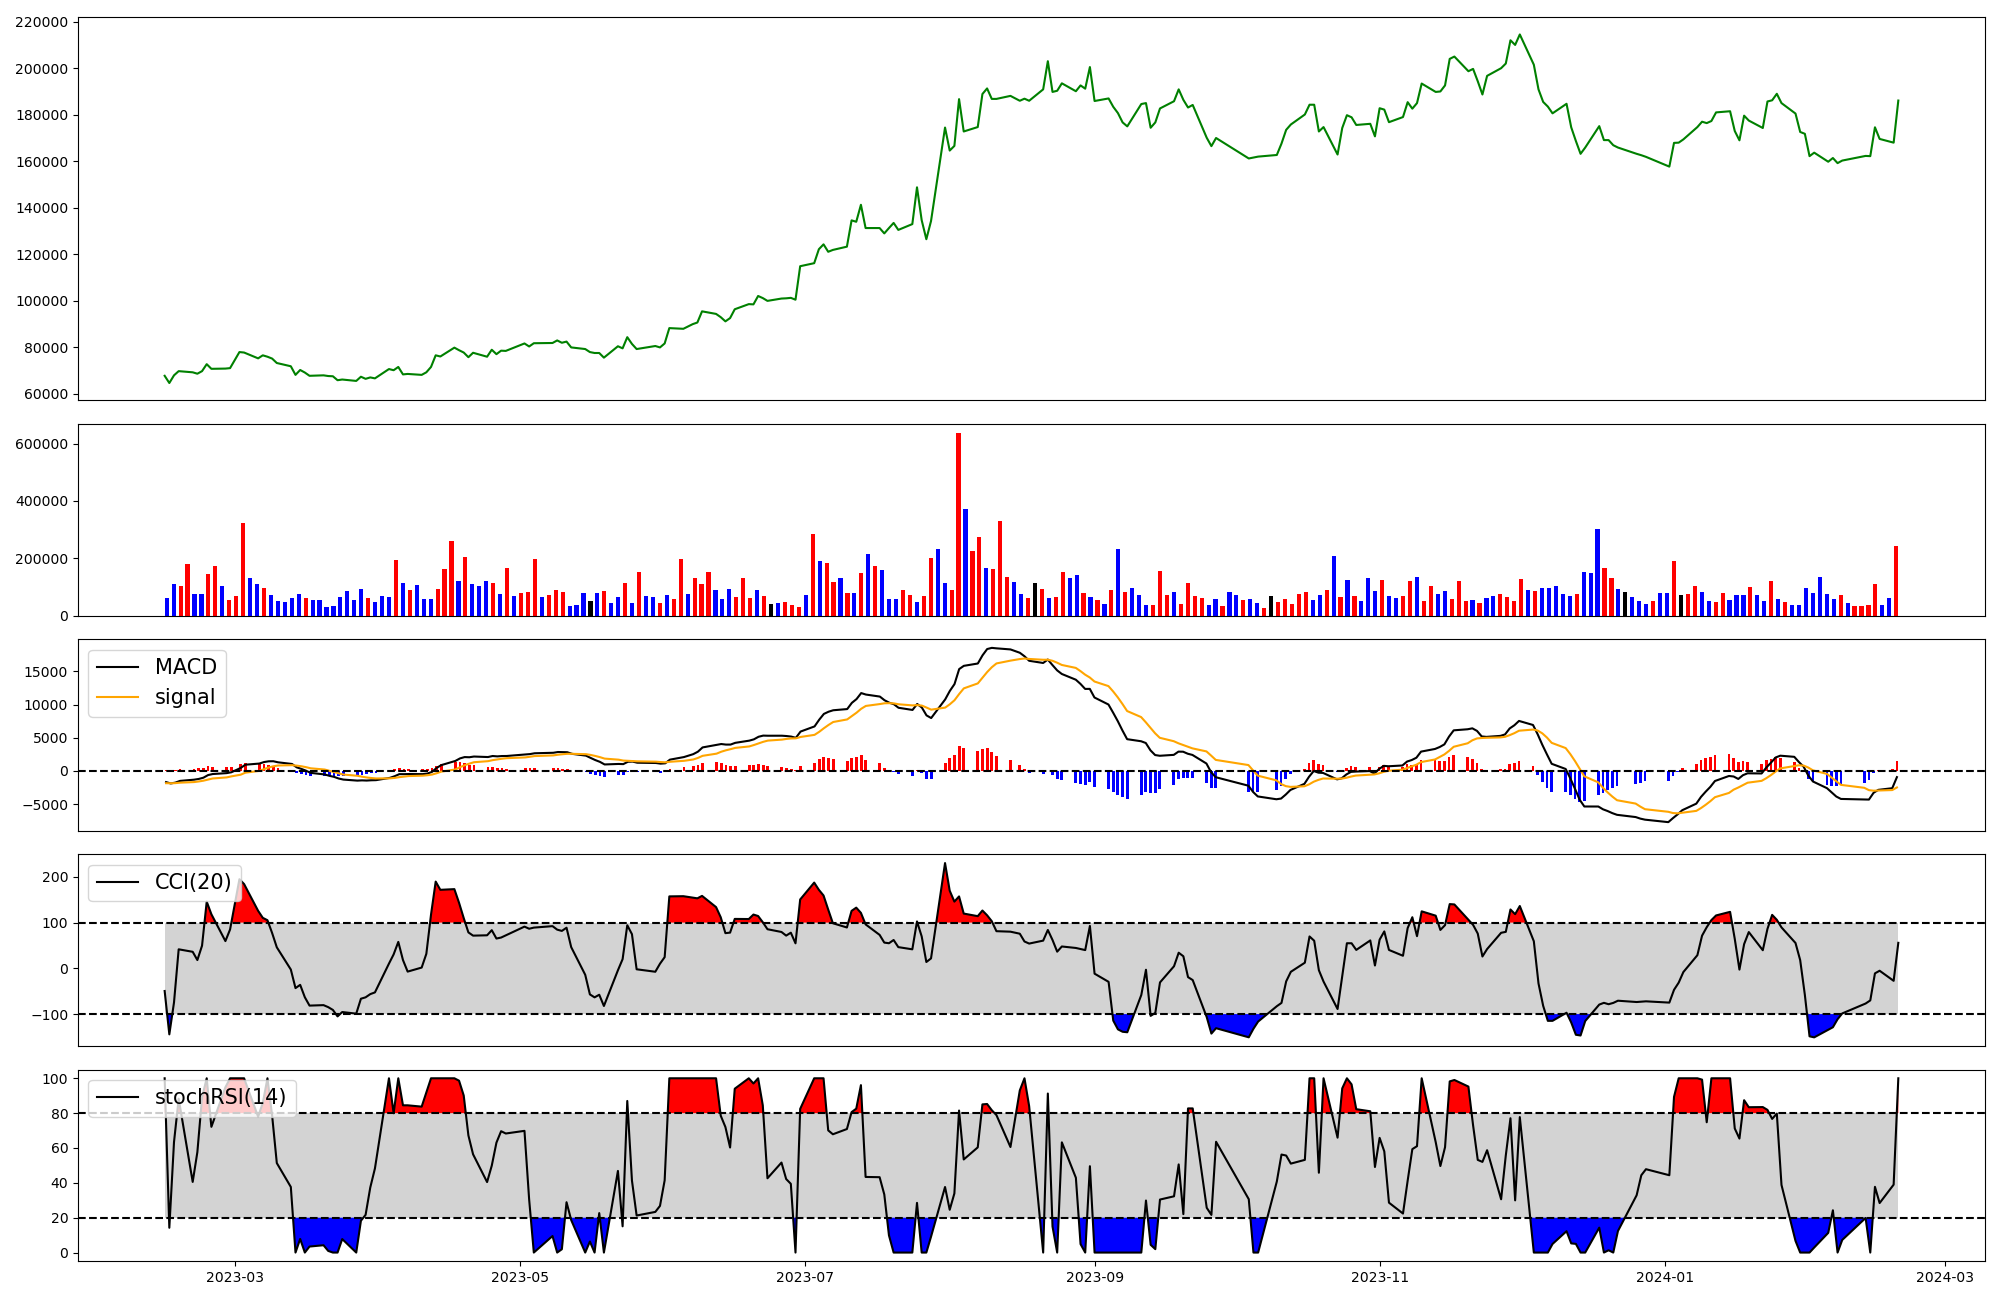Click the 40 label on stochRSI axis

click(60, 1183)
